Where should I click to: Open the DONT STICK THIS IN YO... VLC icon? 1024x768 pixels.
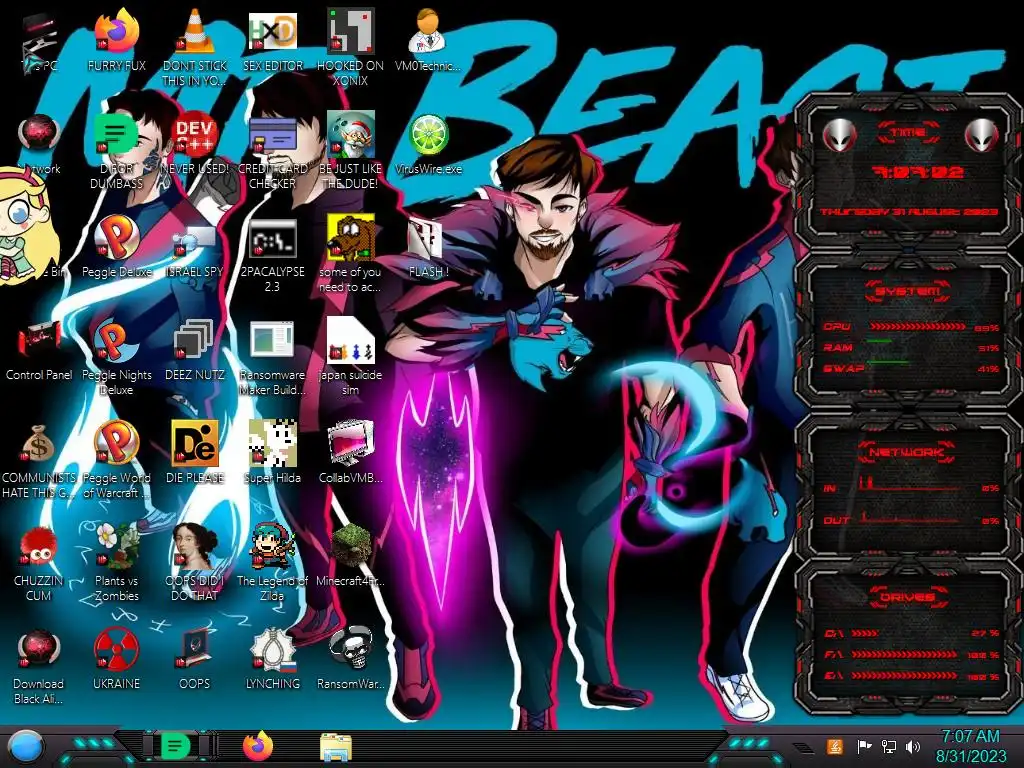(x=195, y=31)
